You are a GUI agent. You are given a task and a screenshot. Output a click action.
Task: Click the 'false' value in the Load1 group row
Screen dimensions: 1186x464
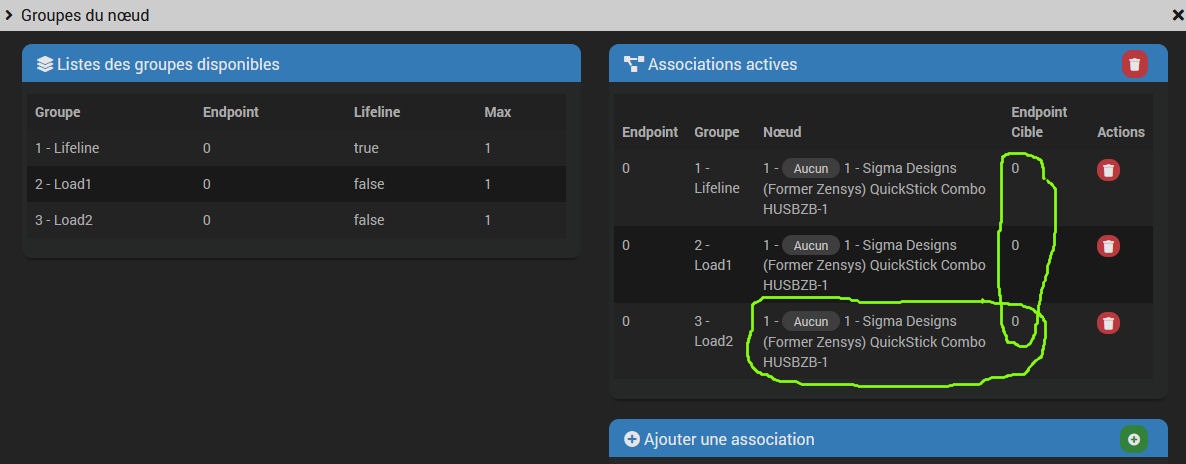pyautogui.click(x=369, y=184)
